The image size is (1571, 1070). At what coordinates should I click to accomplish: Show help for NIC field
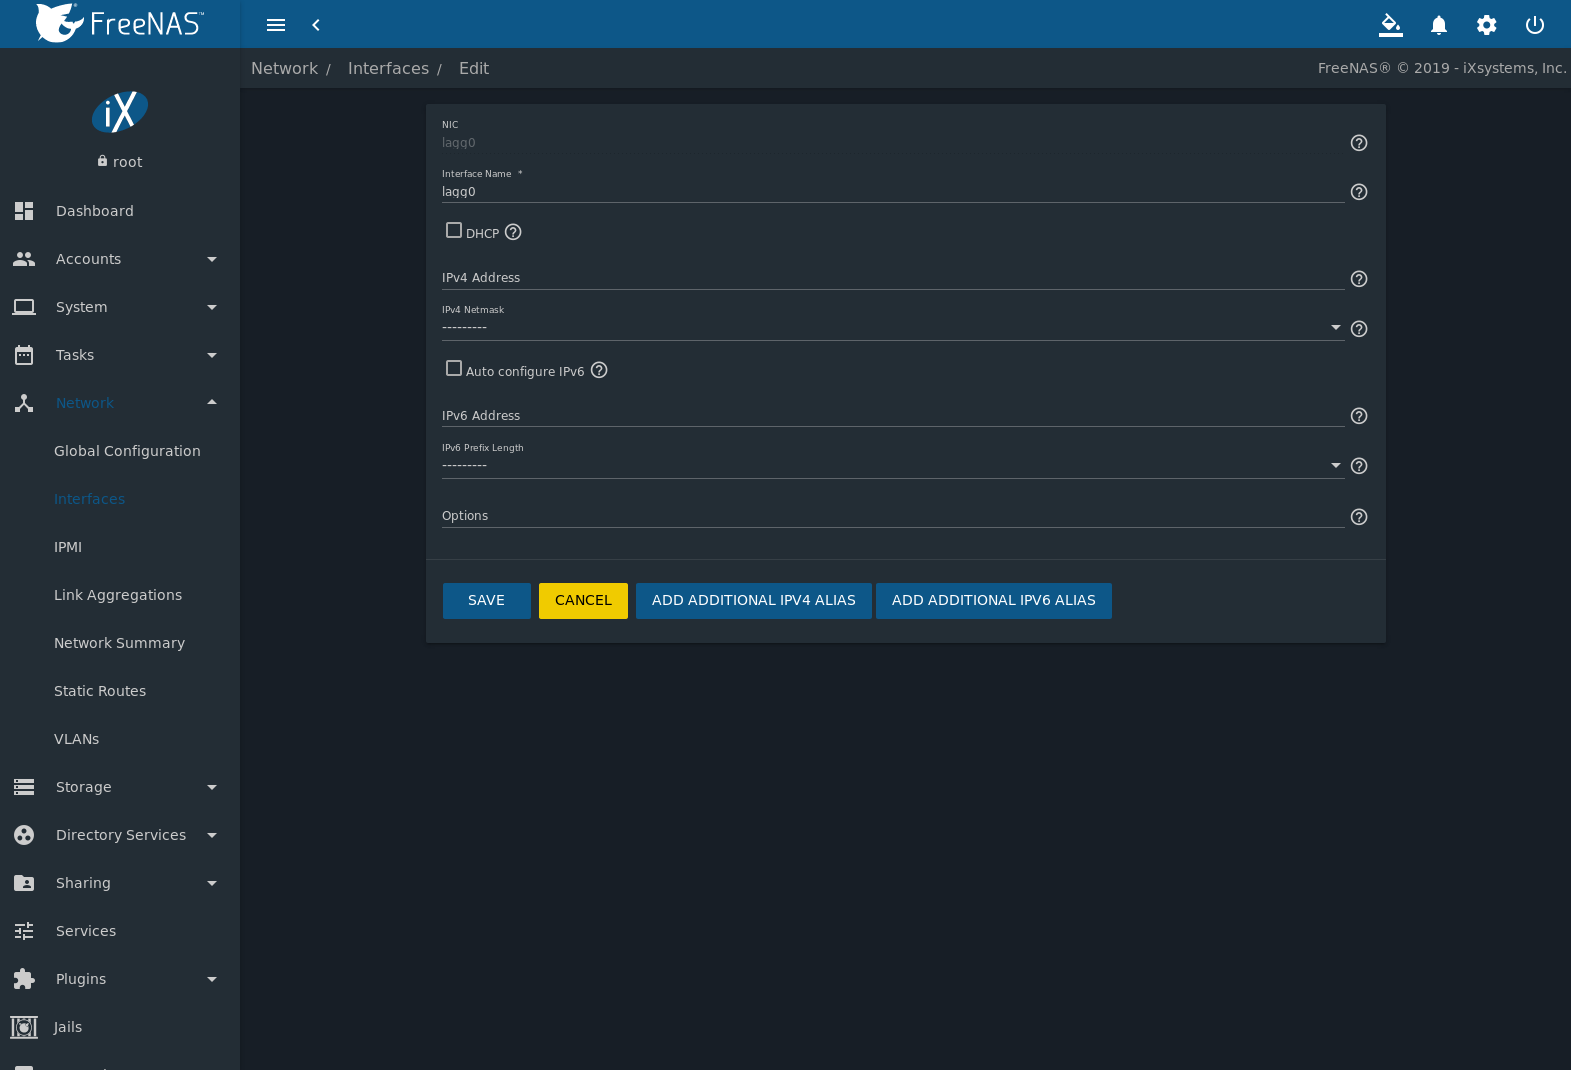tap(1359, 143)
